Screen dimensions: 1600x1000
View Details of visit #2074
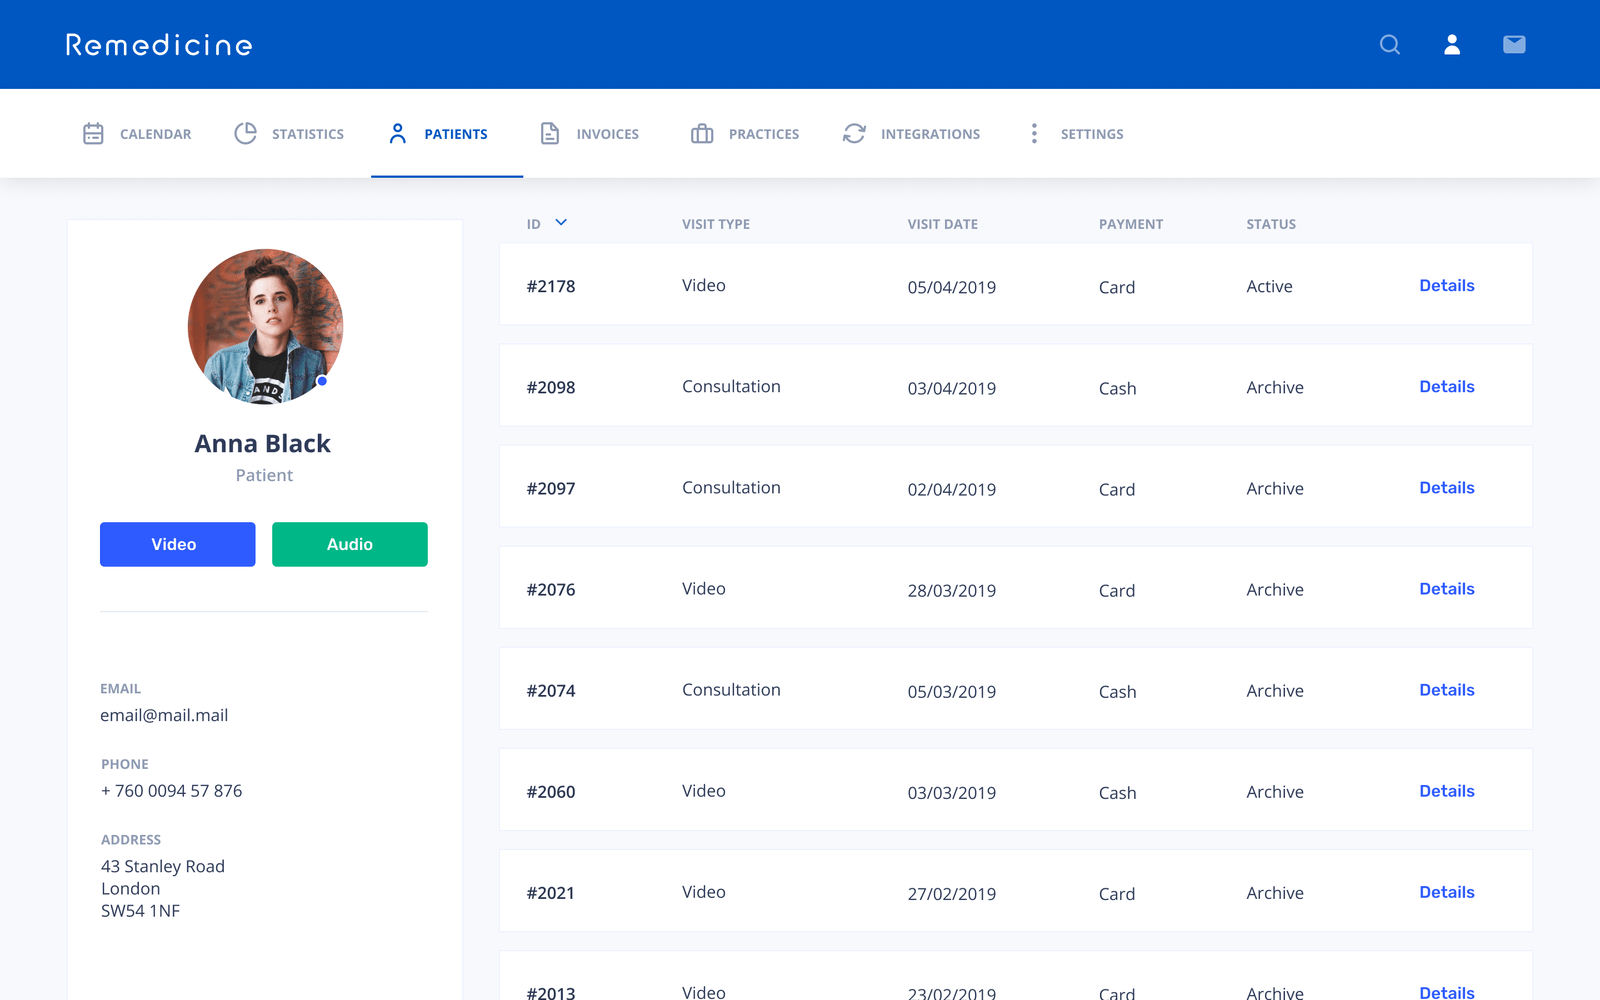pos(1446,690)
